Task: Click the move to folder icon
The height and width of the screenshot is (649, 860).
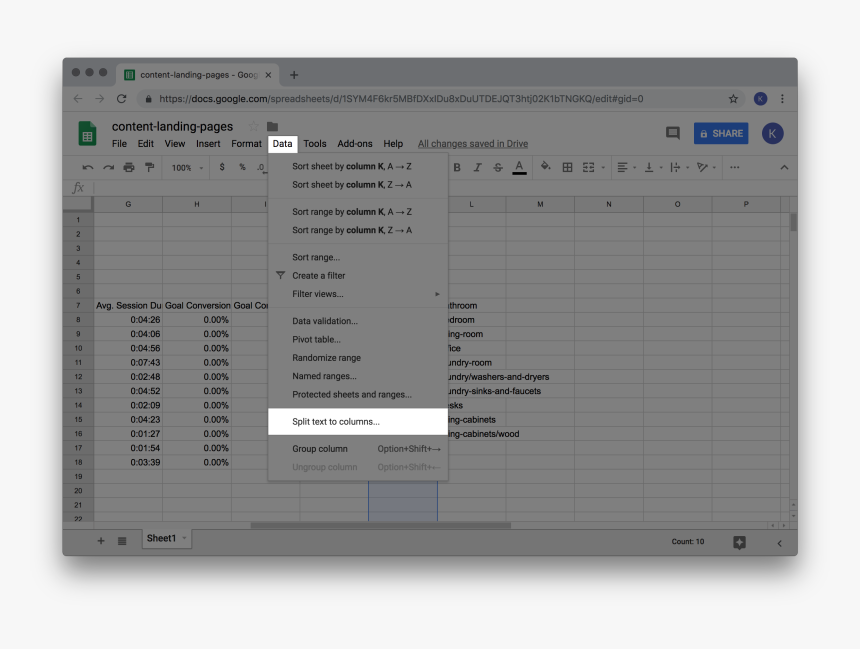Action: [x=272, y=126]
